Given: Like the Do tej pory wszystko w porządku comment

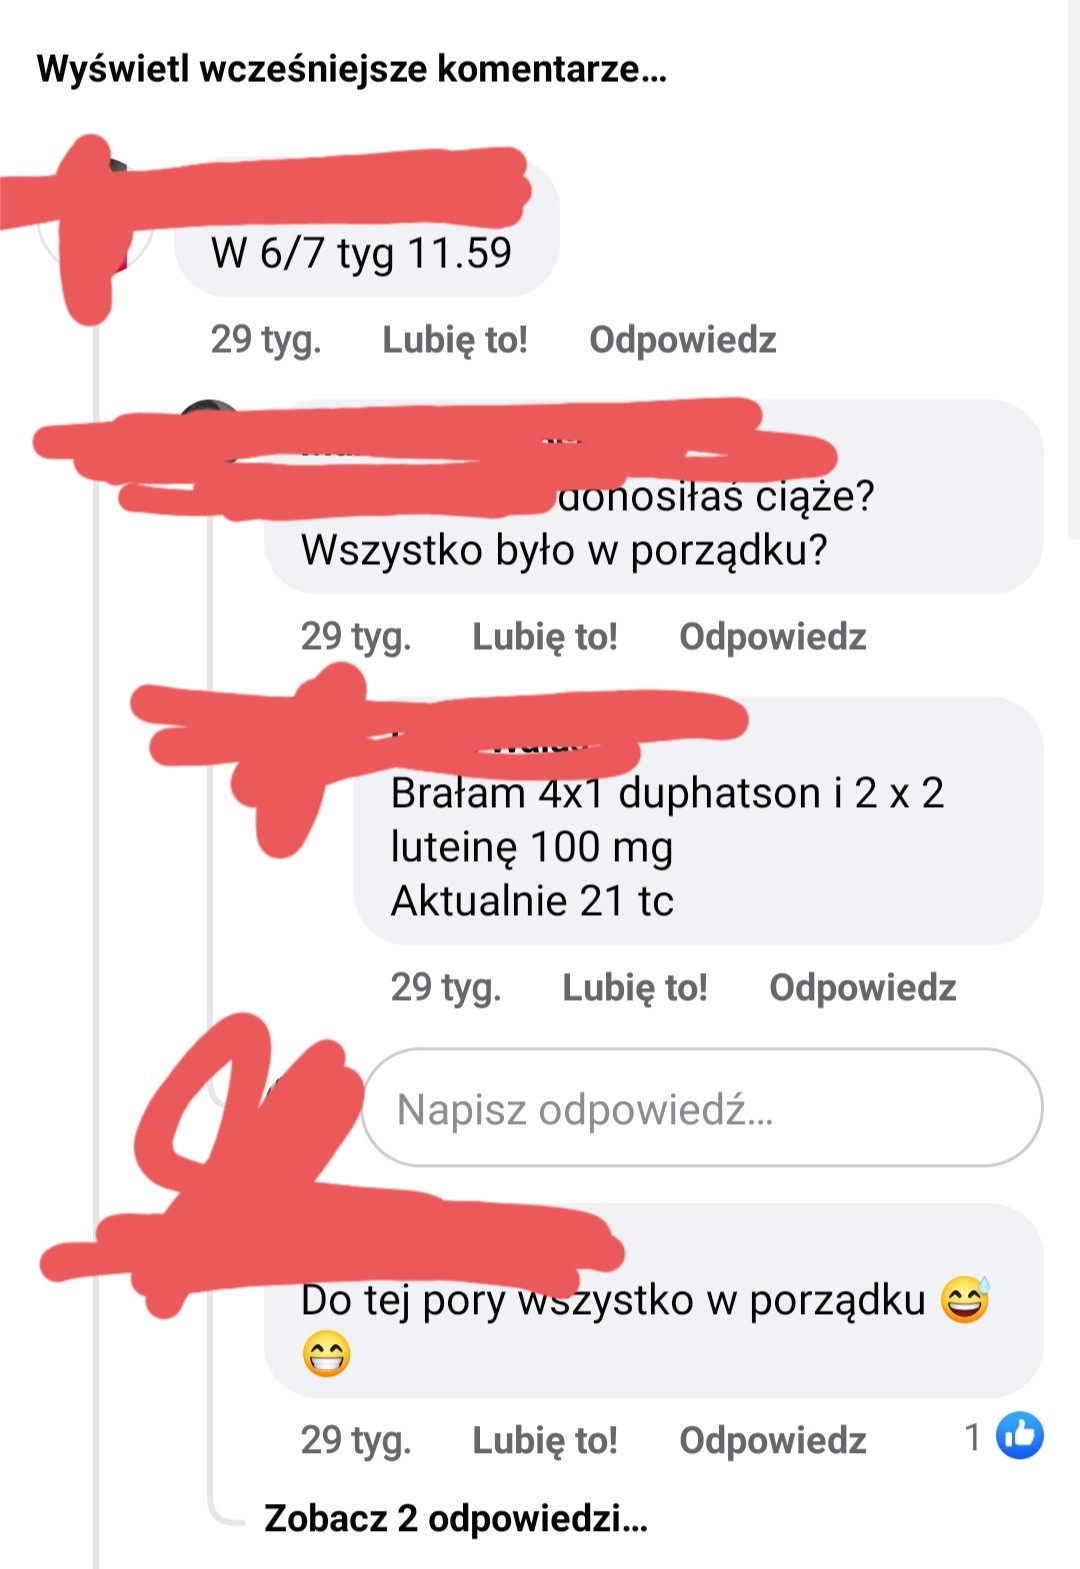Looking at the screenshot, I should 544,1441.
